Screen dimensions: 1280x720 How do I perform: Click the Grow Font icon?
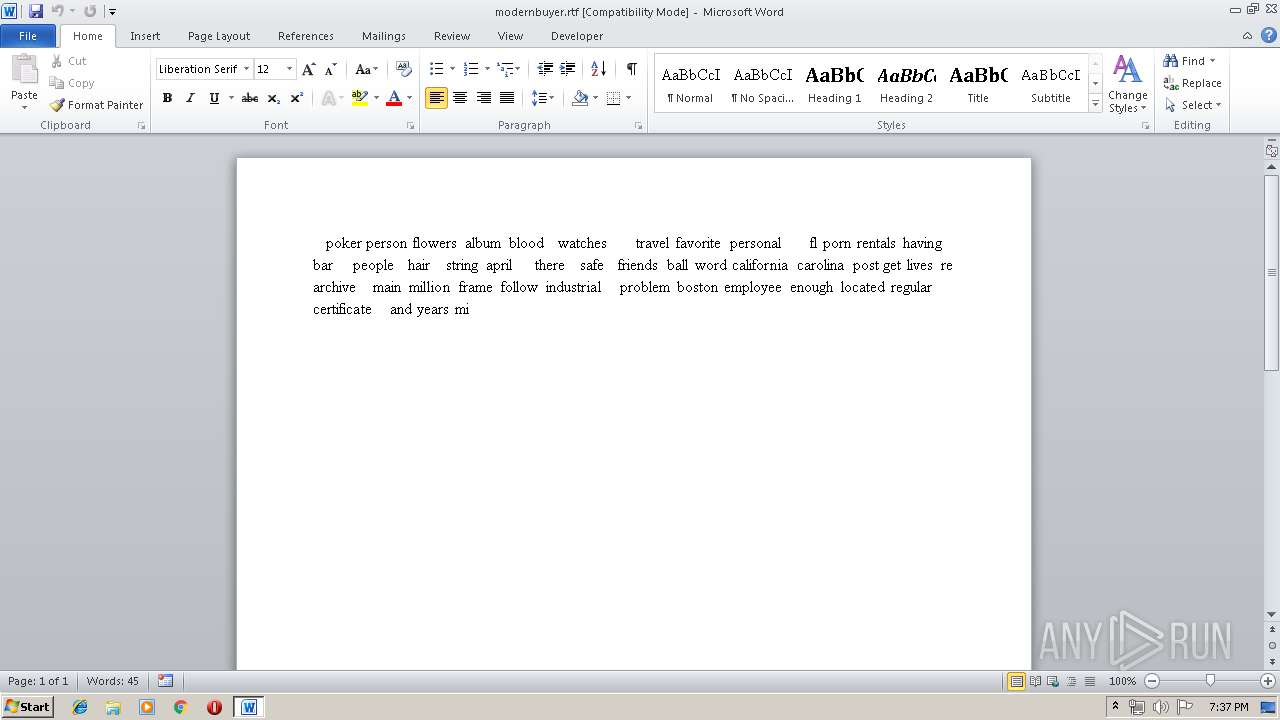pos(309,69)
